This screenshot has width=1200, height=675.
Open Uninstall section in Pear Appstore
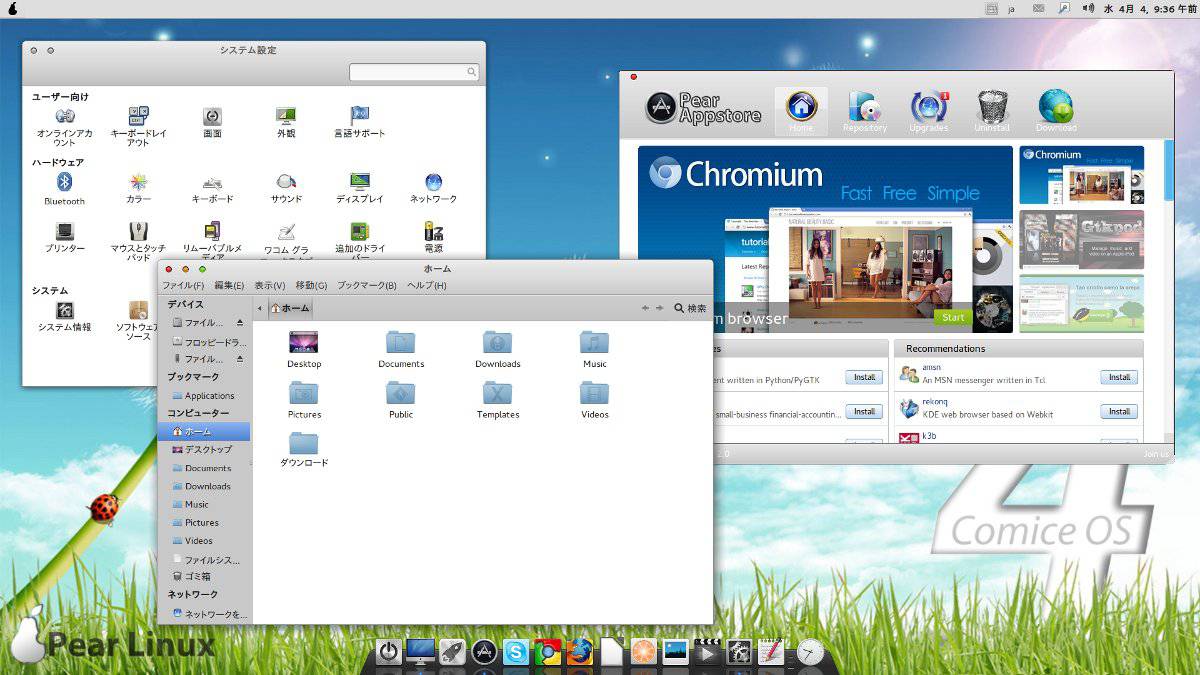pyautogui.click(x=992, y=111)
